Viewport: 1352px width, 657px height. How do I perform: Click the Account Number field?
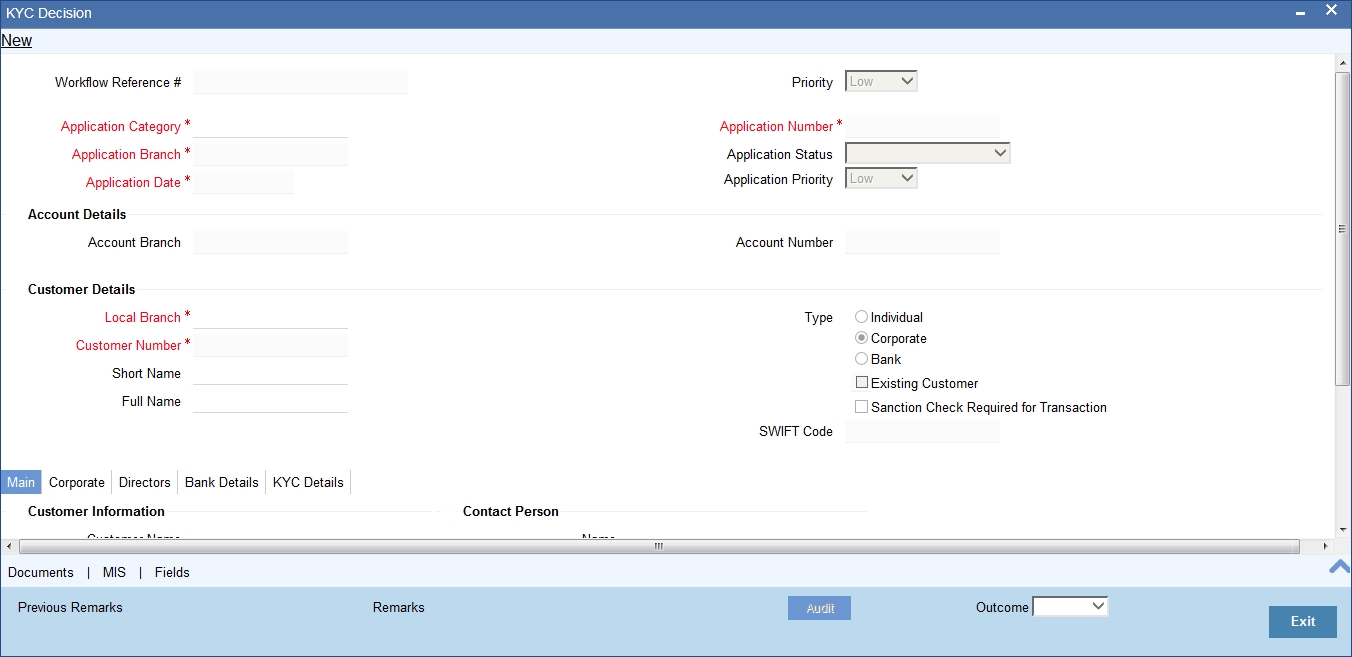(x=922, y=242)
